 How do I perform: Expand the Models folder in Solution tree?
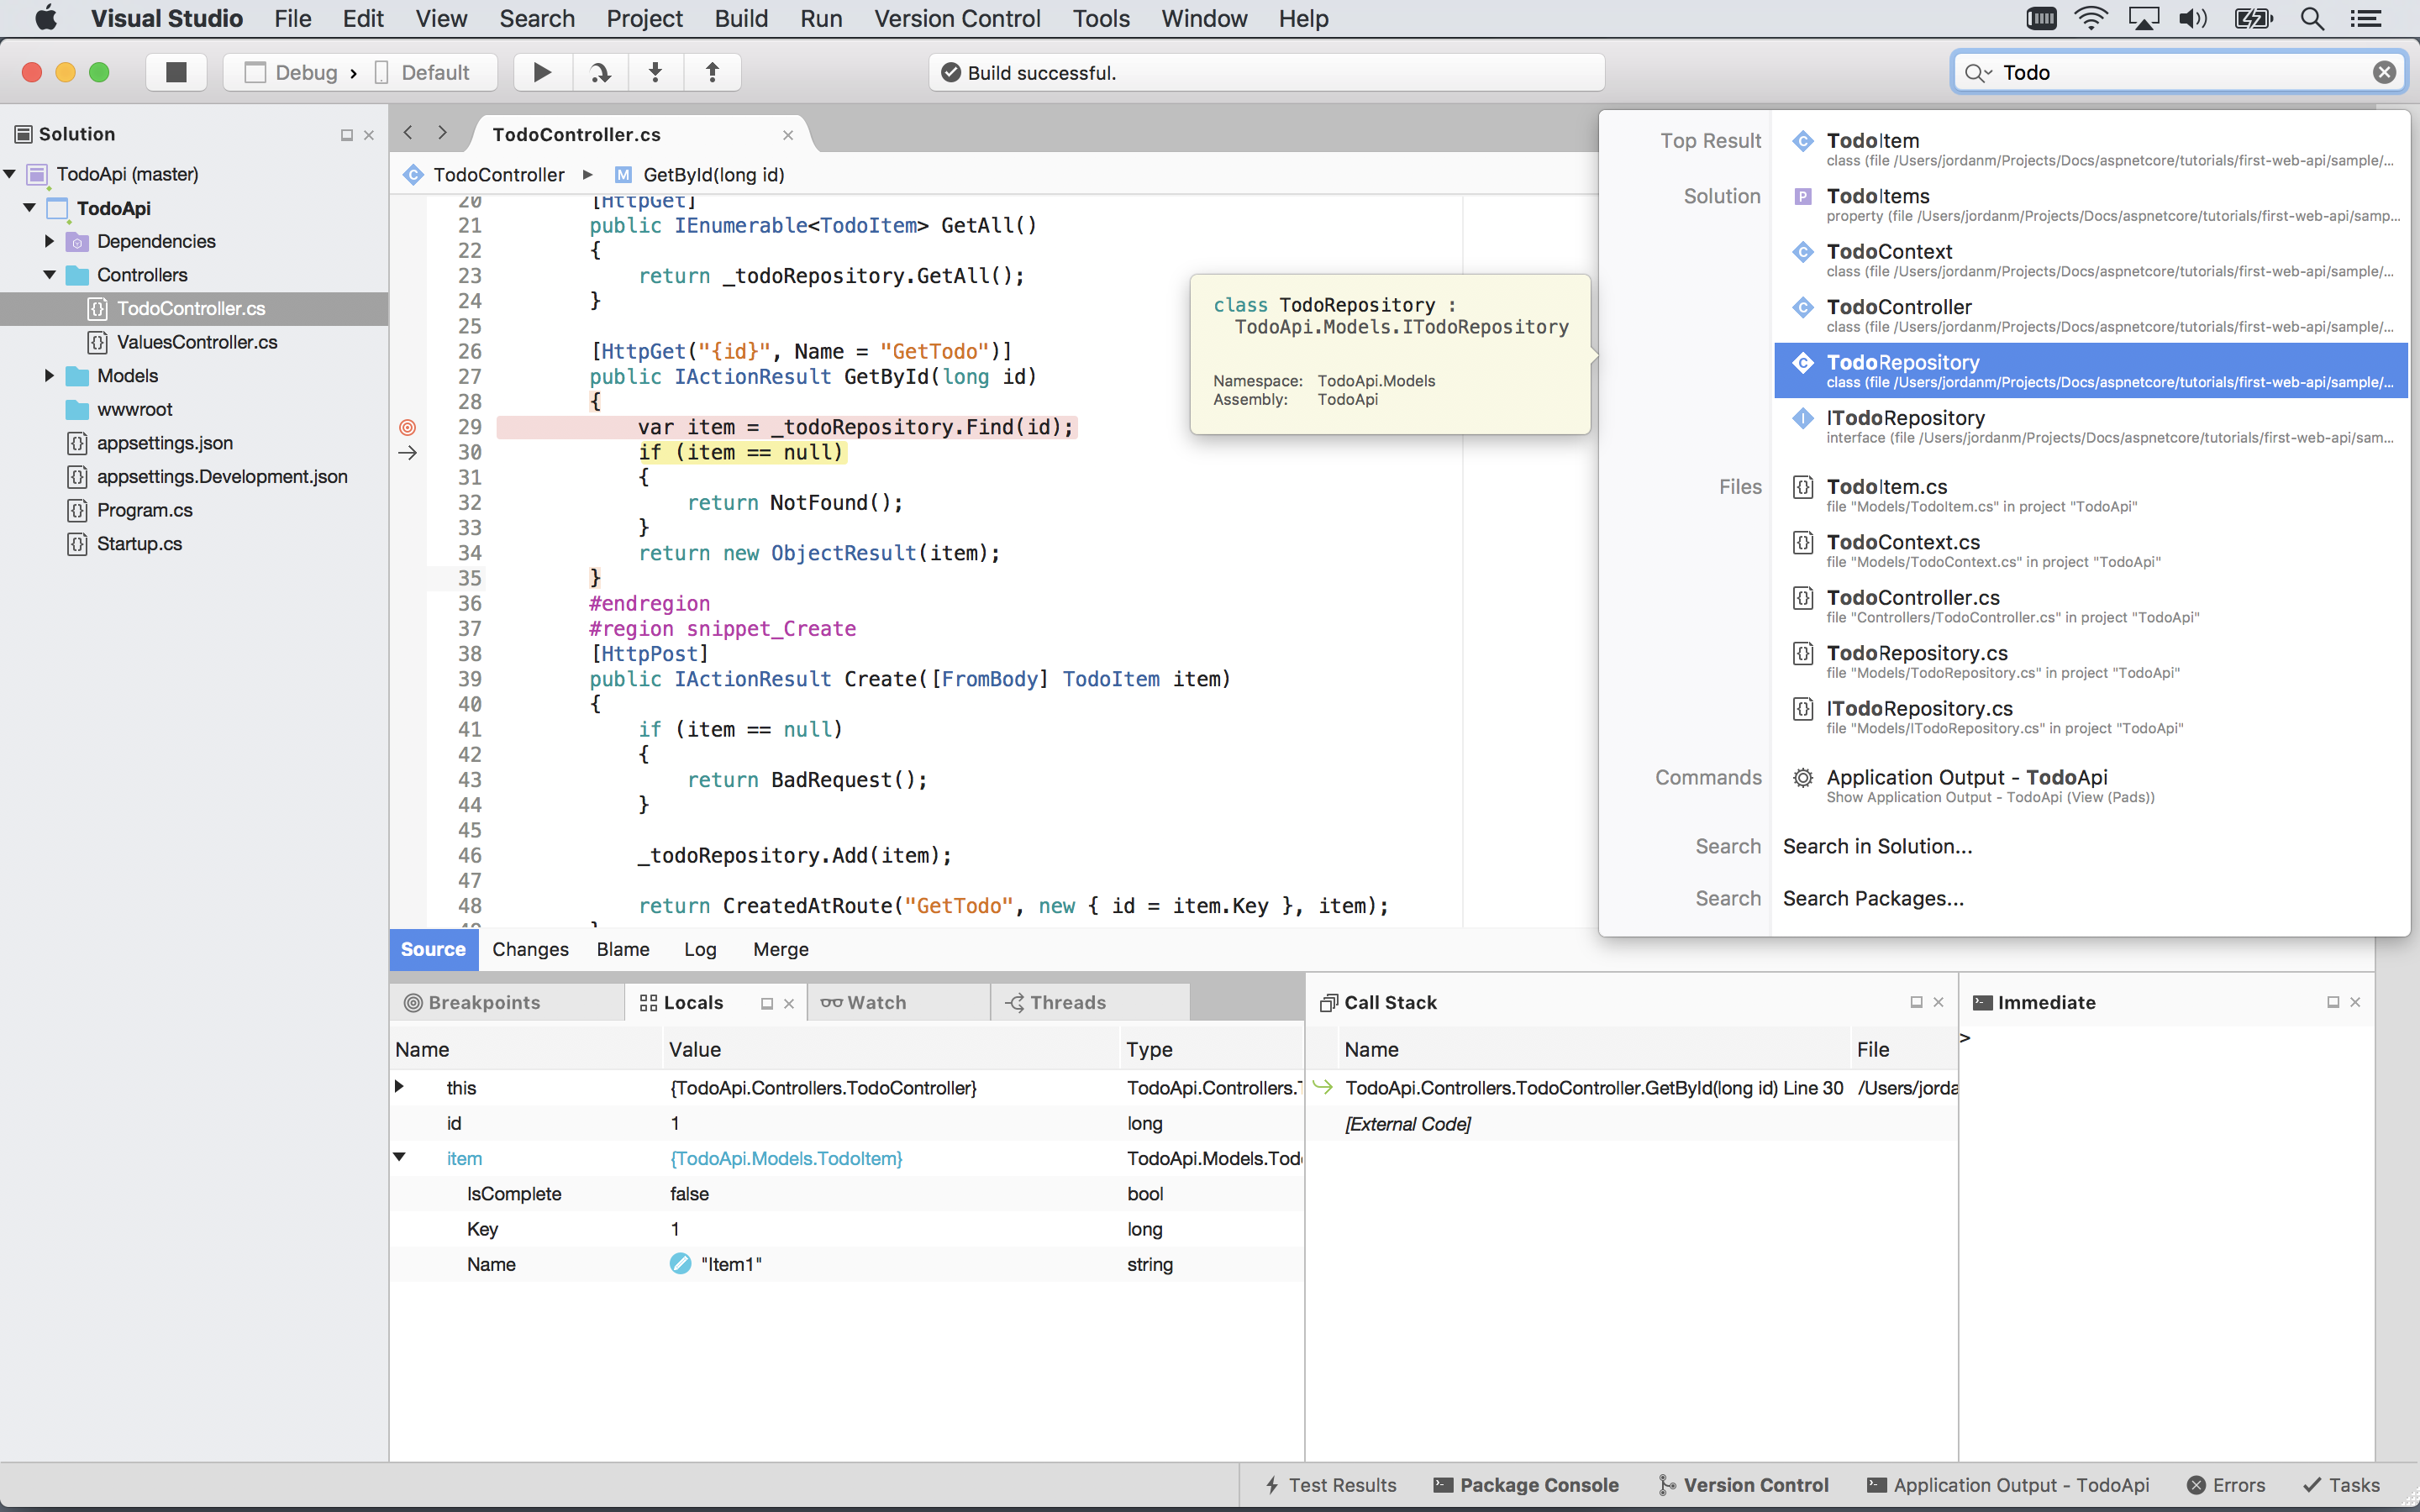click(x=49, y=375)
